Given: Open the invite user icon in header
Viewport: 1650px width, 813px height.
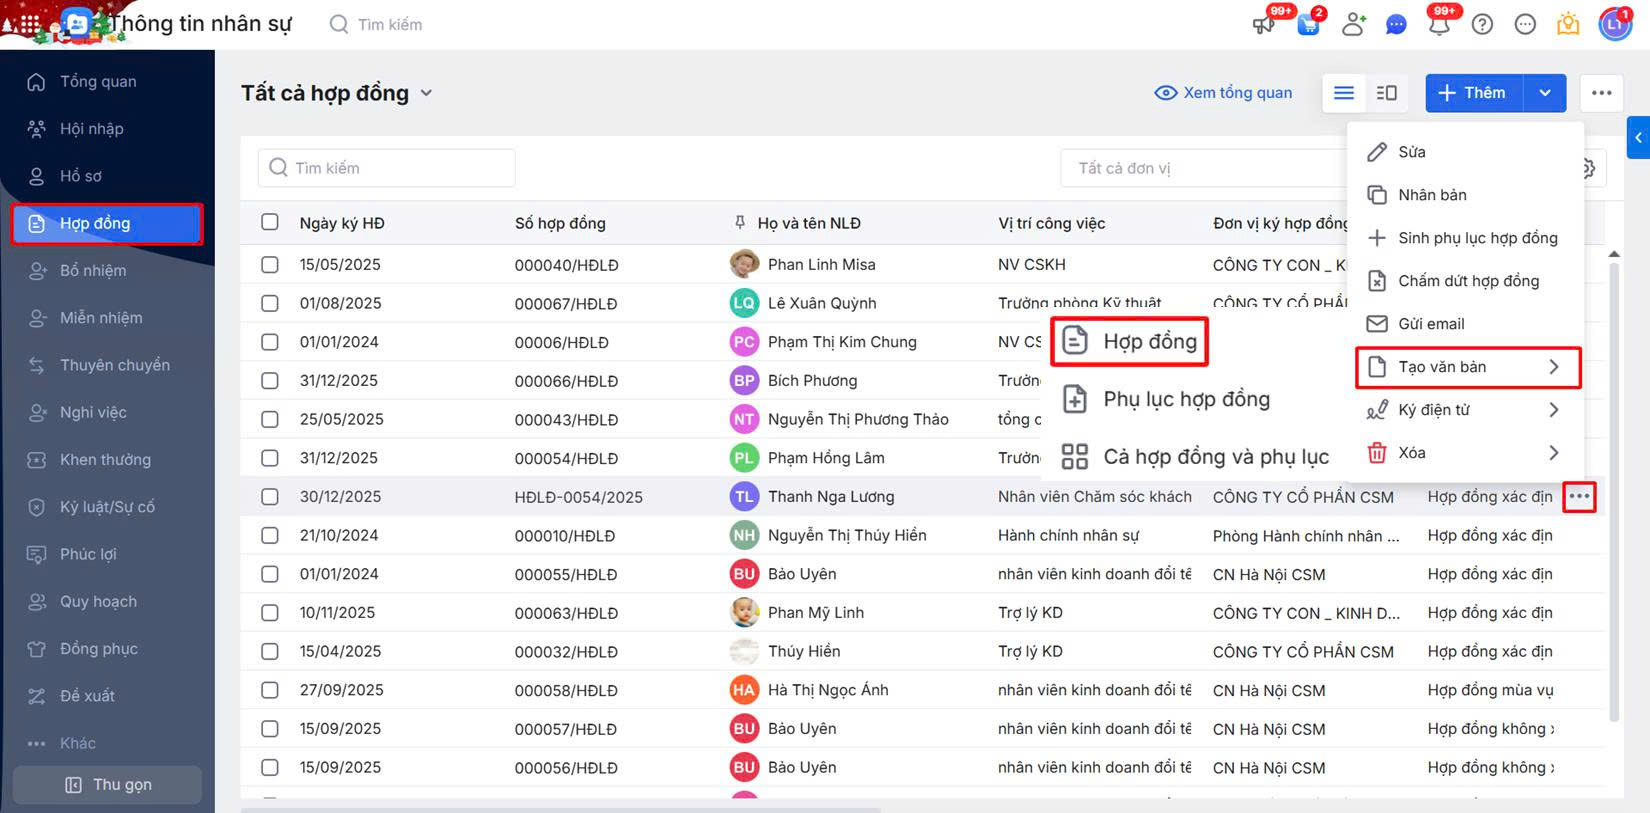Looking at the screenshot, I should (x=1353, y=25).
